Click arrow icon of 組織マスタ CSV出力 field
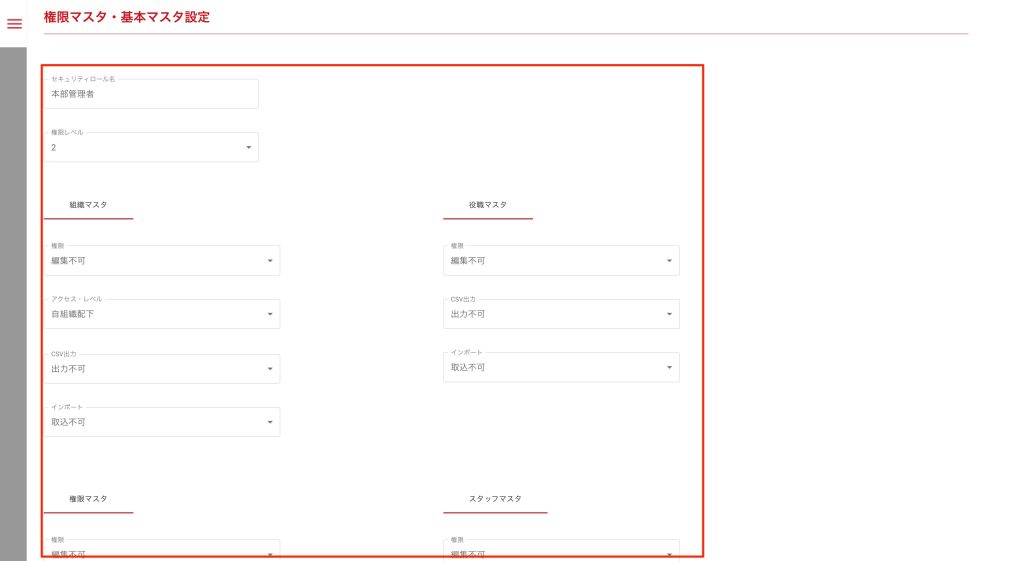The width and height of the screenshot is (1024, 561). point(270,369)
